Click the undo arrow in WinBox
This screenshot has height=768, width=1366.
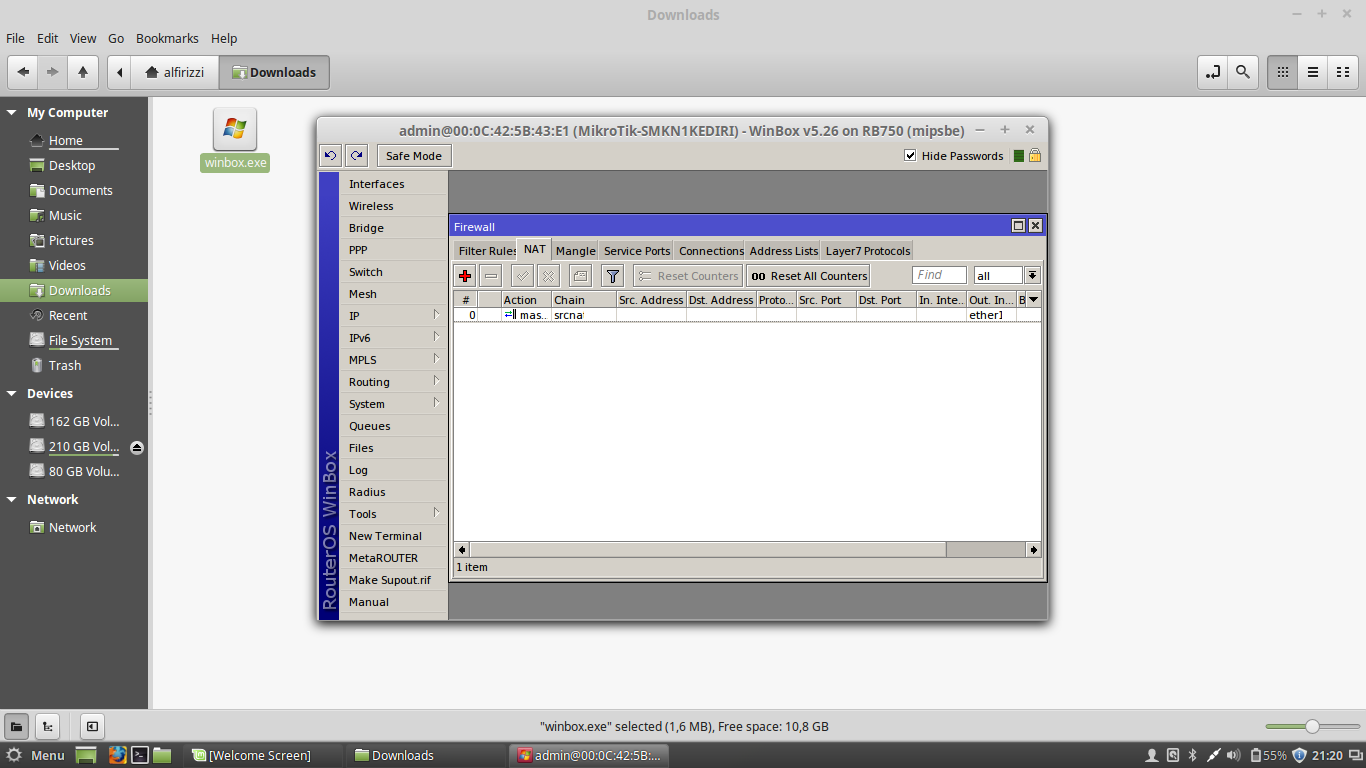coord(330,155)
